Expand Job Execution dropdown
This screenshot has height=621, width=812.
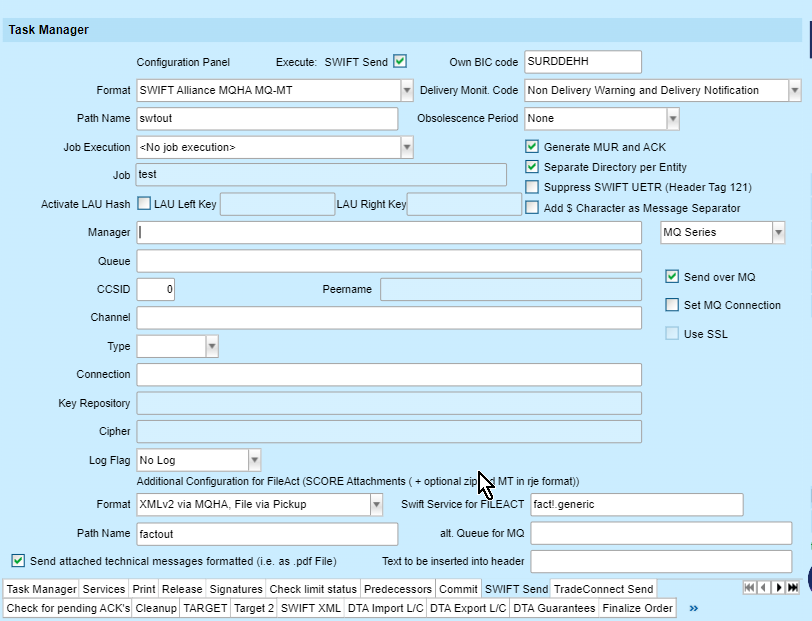407,147
